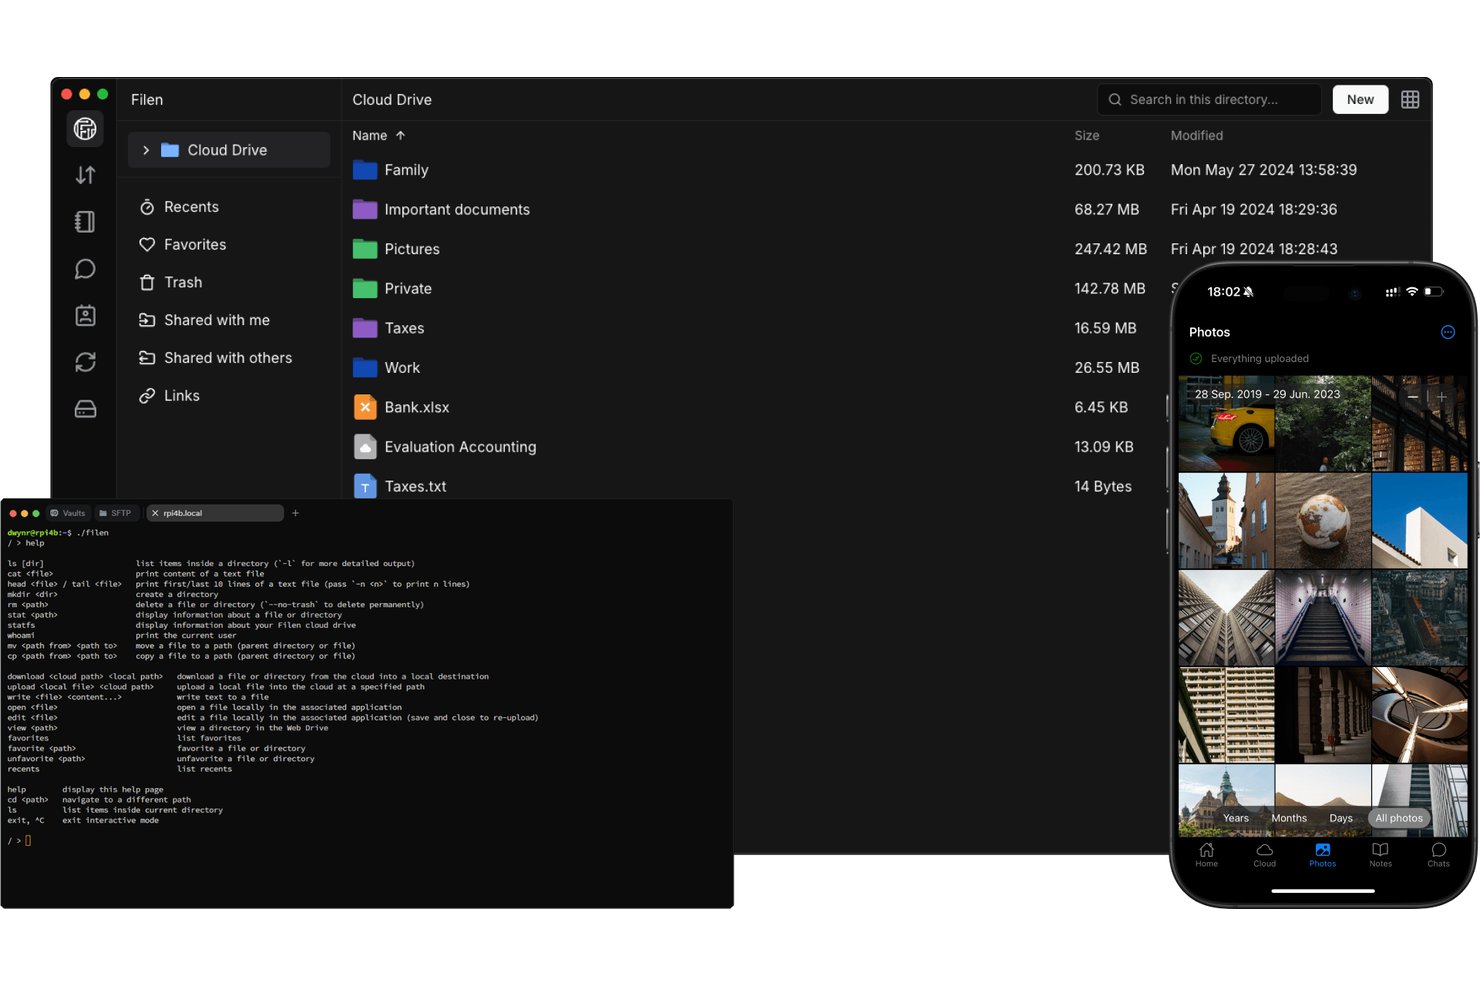Screen dimensions: 1480x987
Task: Open the Transfers up-down arrows icon
Action: [85, 175]
